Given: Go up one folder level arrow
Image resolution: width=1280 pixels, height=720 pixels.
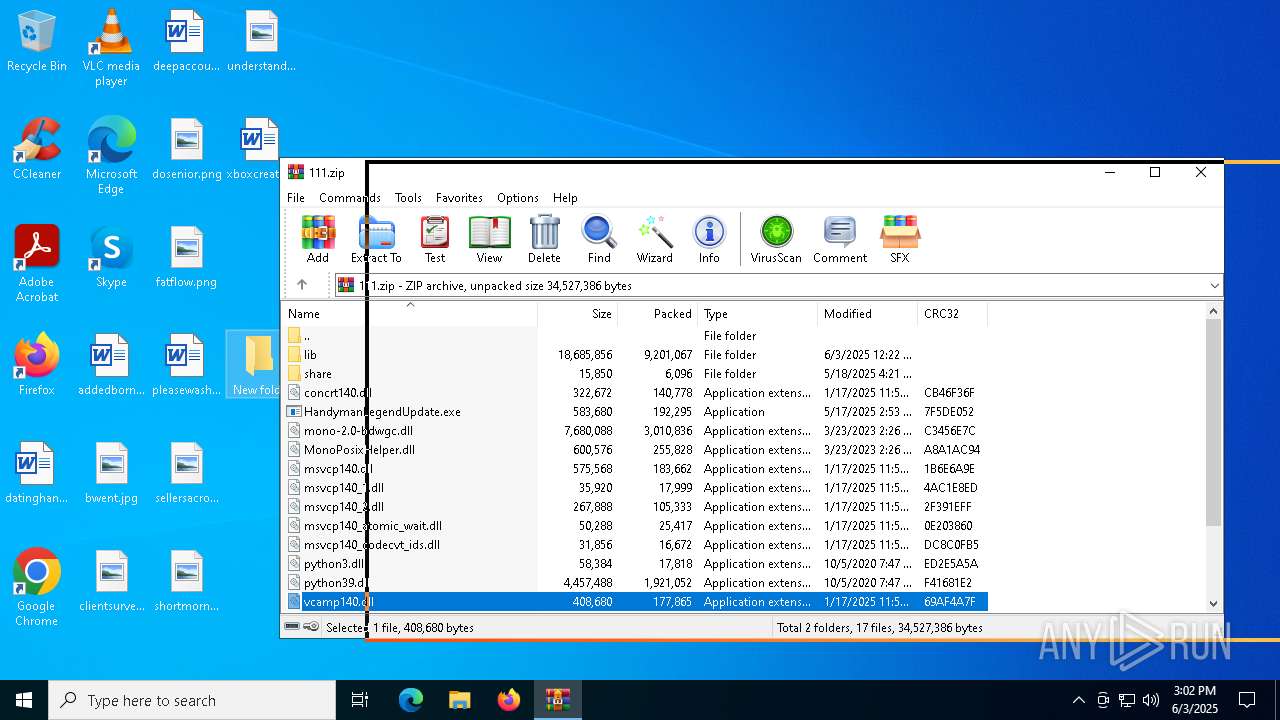Looking at the screenshot, I should coord(302,285).
